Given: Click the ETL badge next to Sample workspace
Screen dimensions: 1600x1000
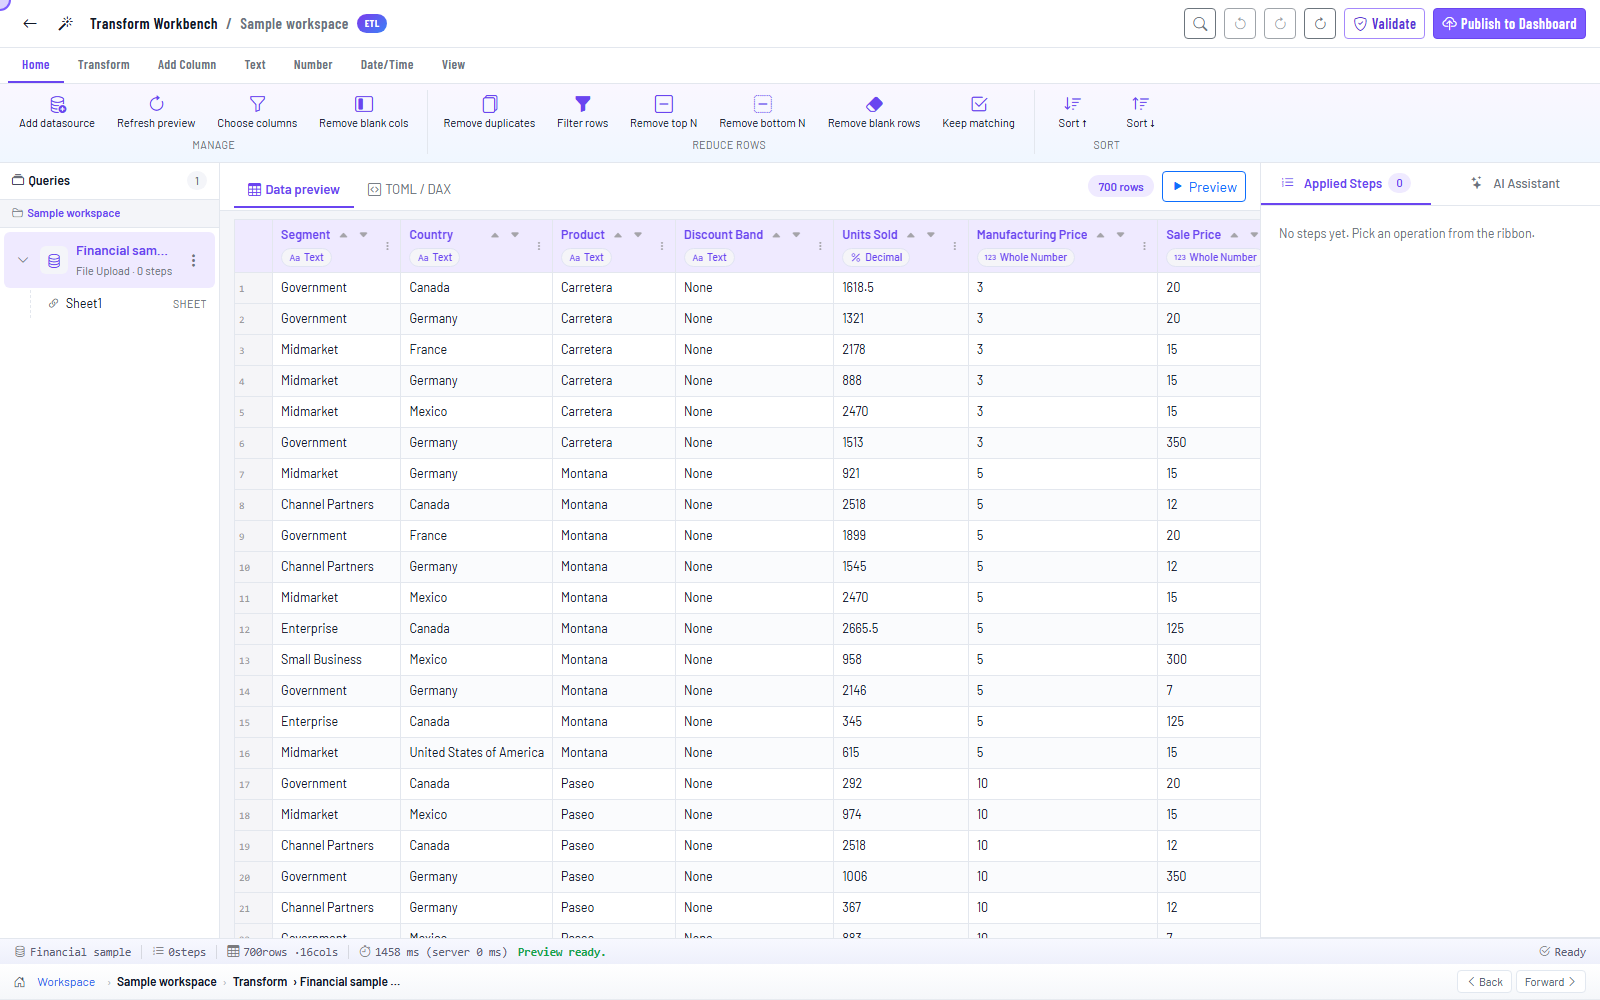Looking at the screenshot, I should pos(372,24).
